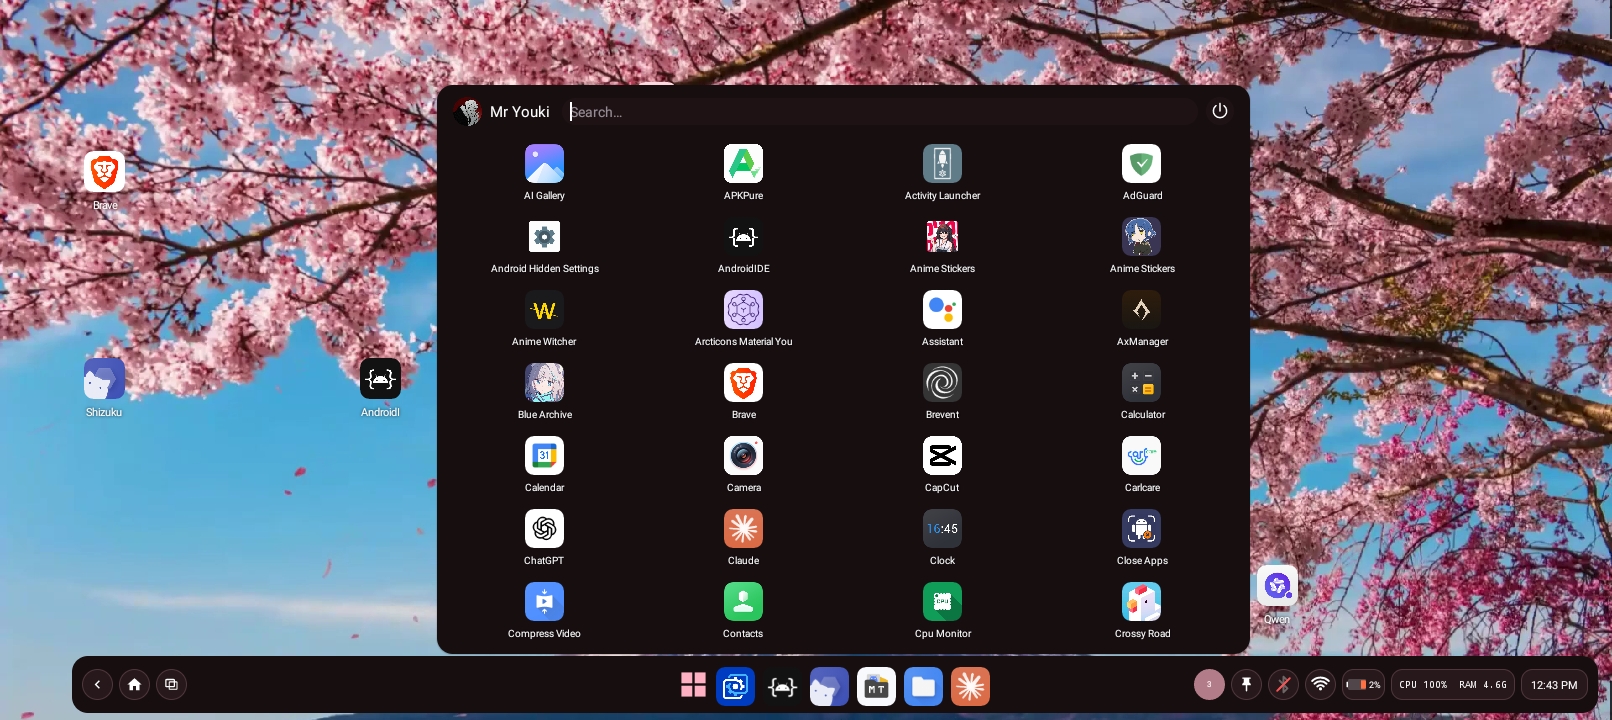
Task: Open Shizuku desktop shortcut
Action: [104, 379]
